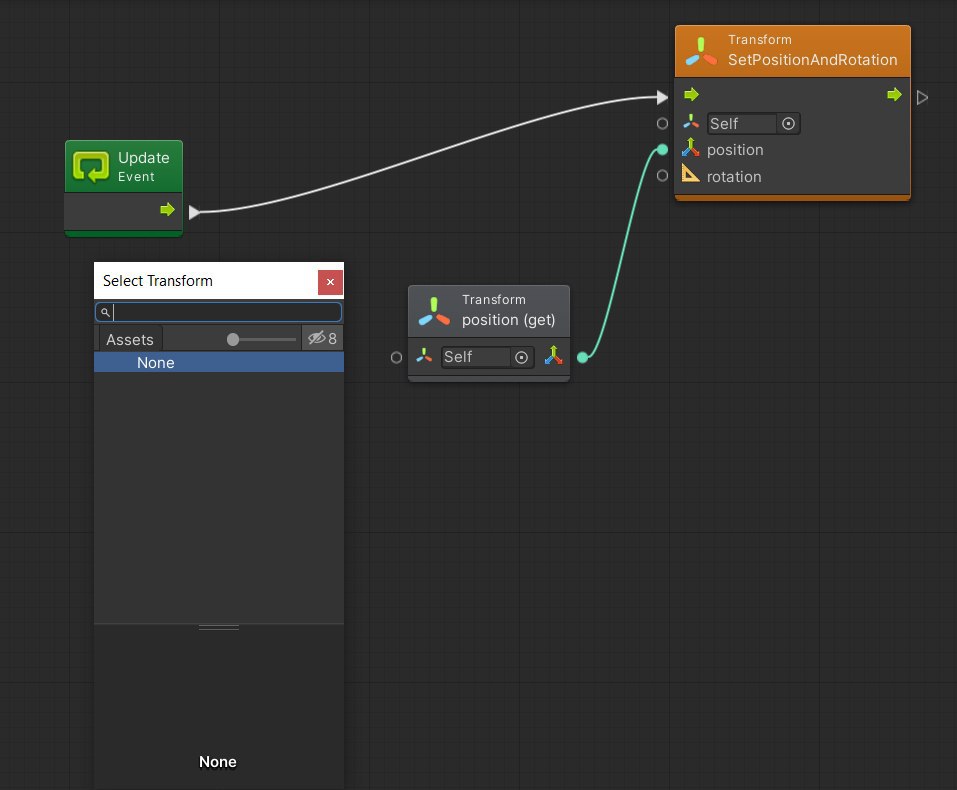Click the preview panel drag handle
Screen dimensions: 957x790
point(218,628)
